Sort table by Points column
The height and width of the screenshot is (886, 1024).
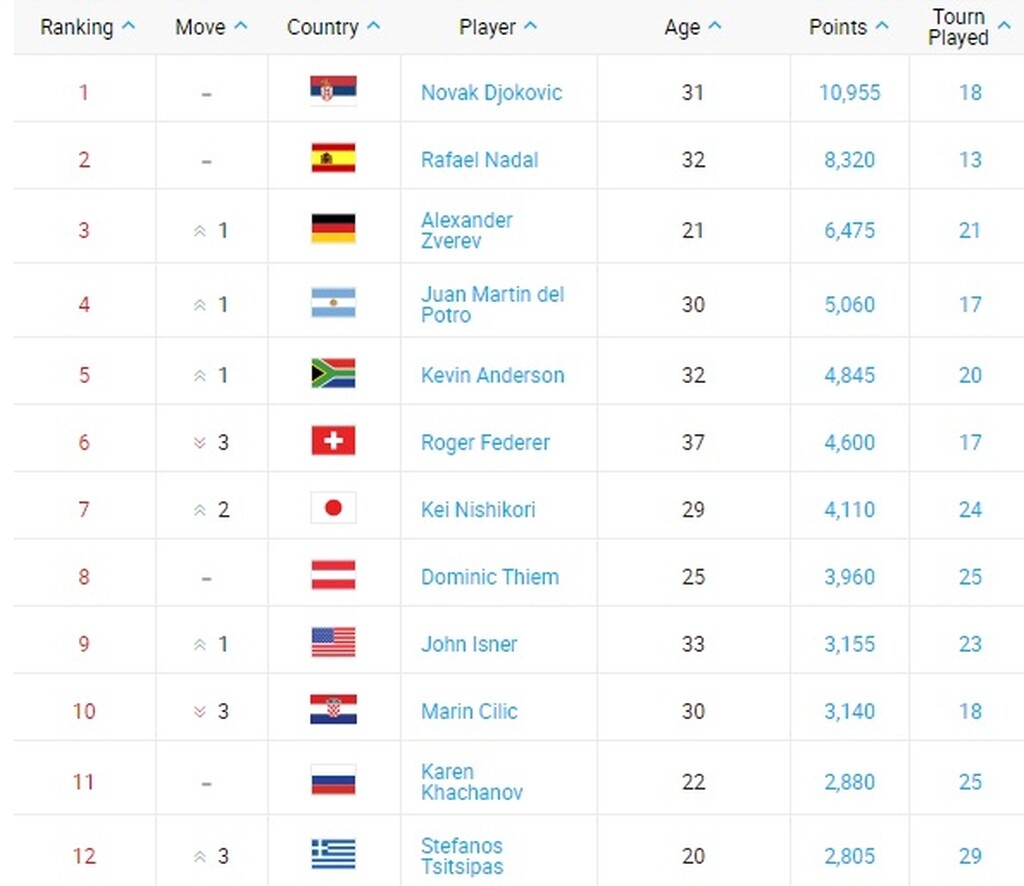[x=848, y=27]
